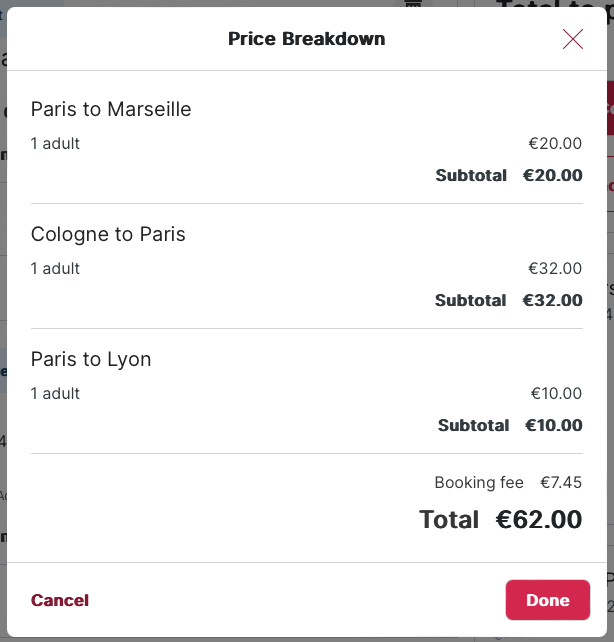This screenshot has height=642, width=614.
Task: Click the bold Subtotal €20.00 line
Action: pos(509,175)
